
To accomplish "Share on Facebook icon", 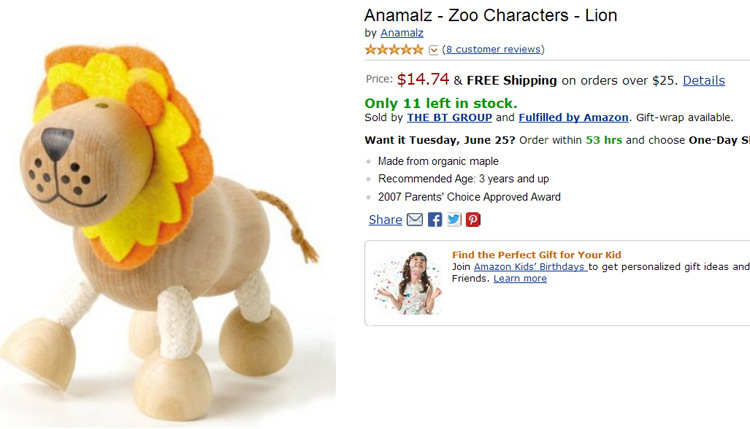I will pyautogui.click(x=435, y=220).
